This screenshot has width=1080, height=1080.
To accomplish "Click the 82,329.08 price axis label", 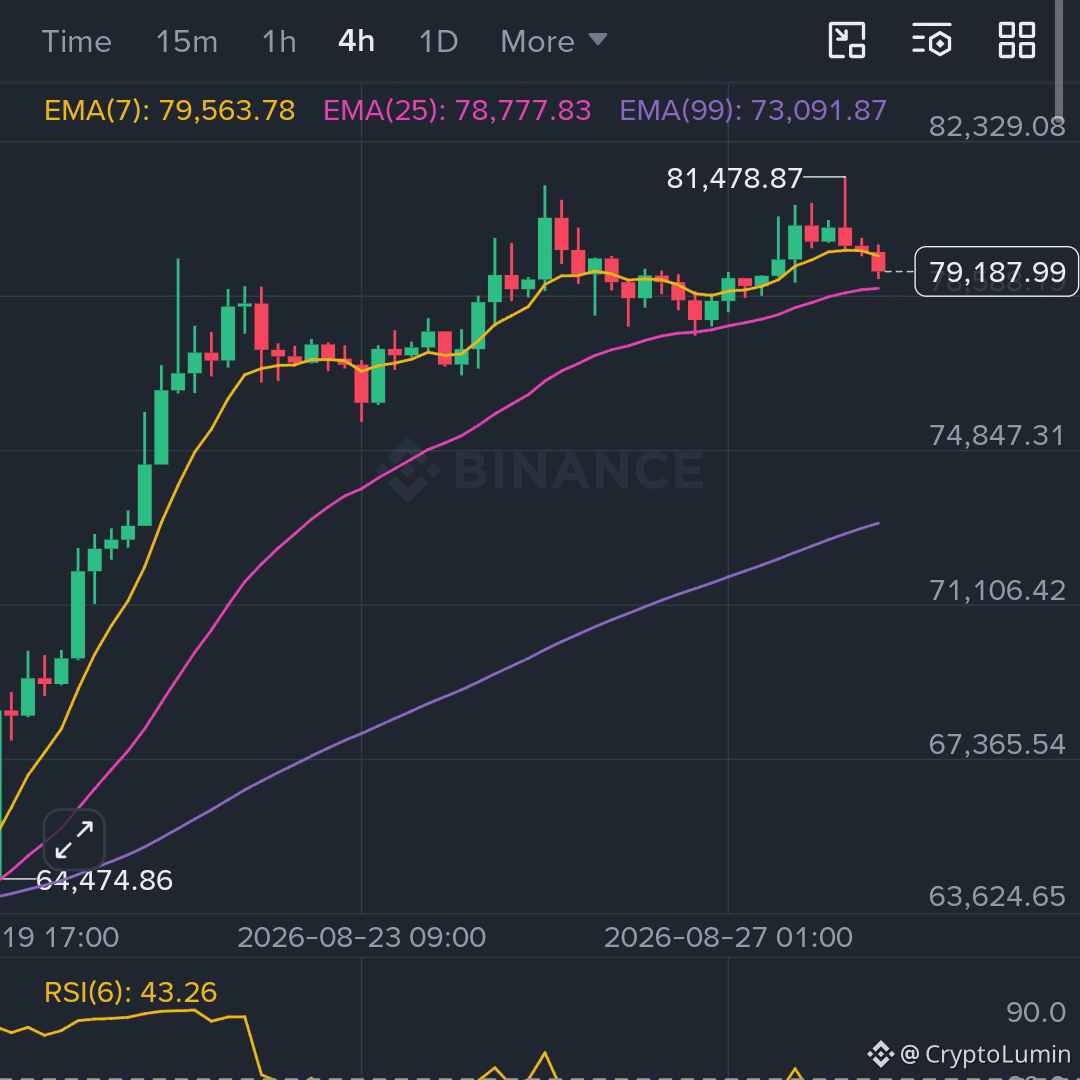I will click(x=997, y=127).
